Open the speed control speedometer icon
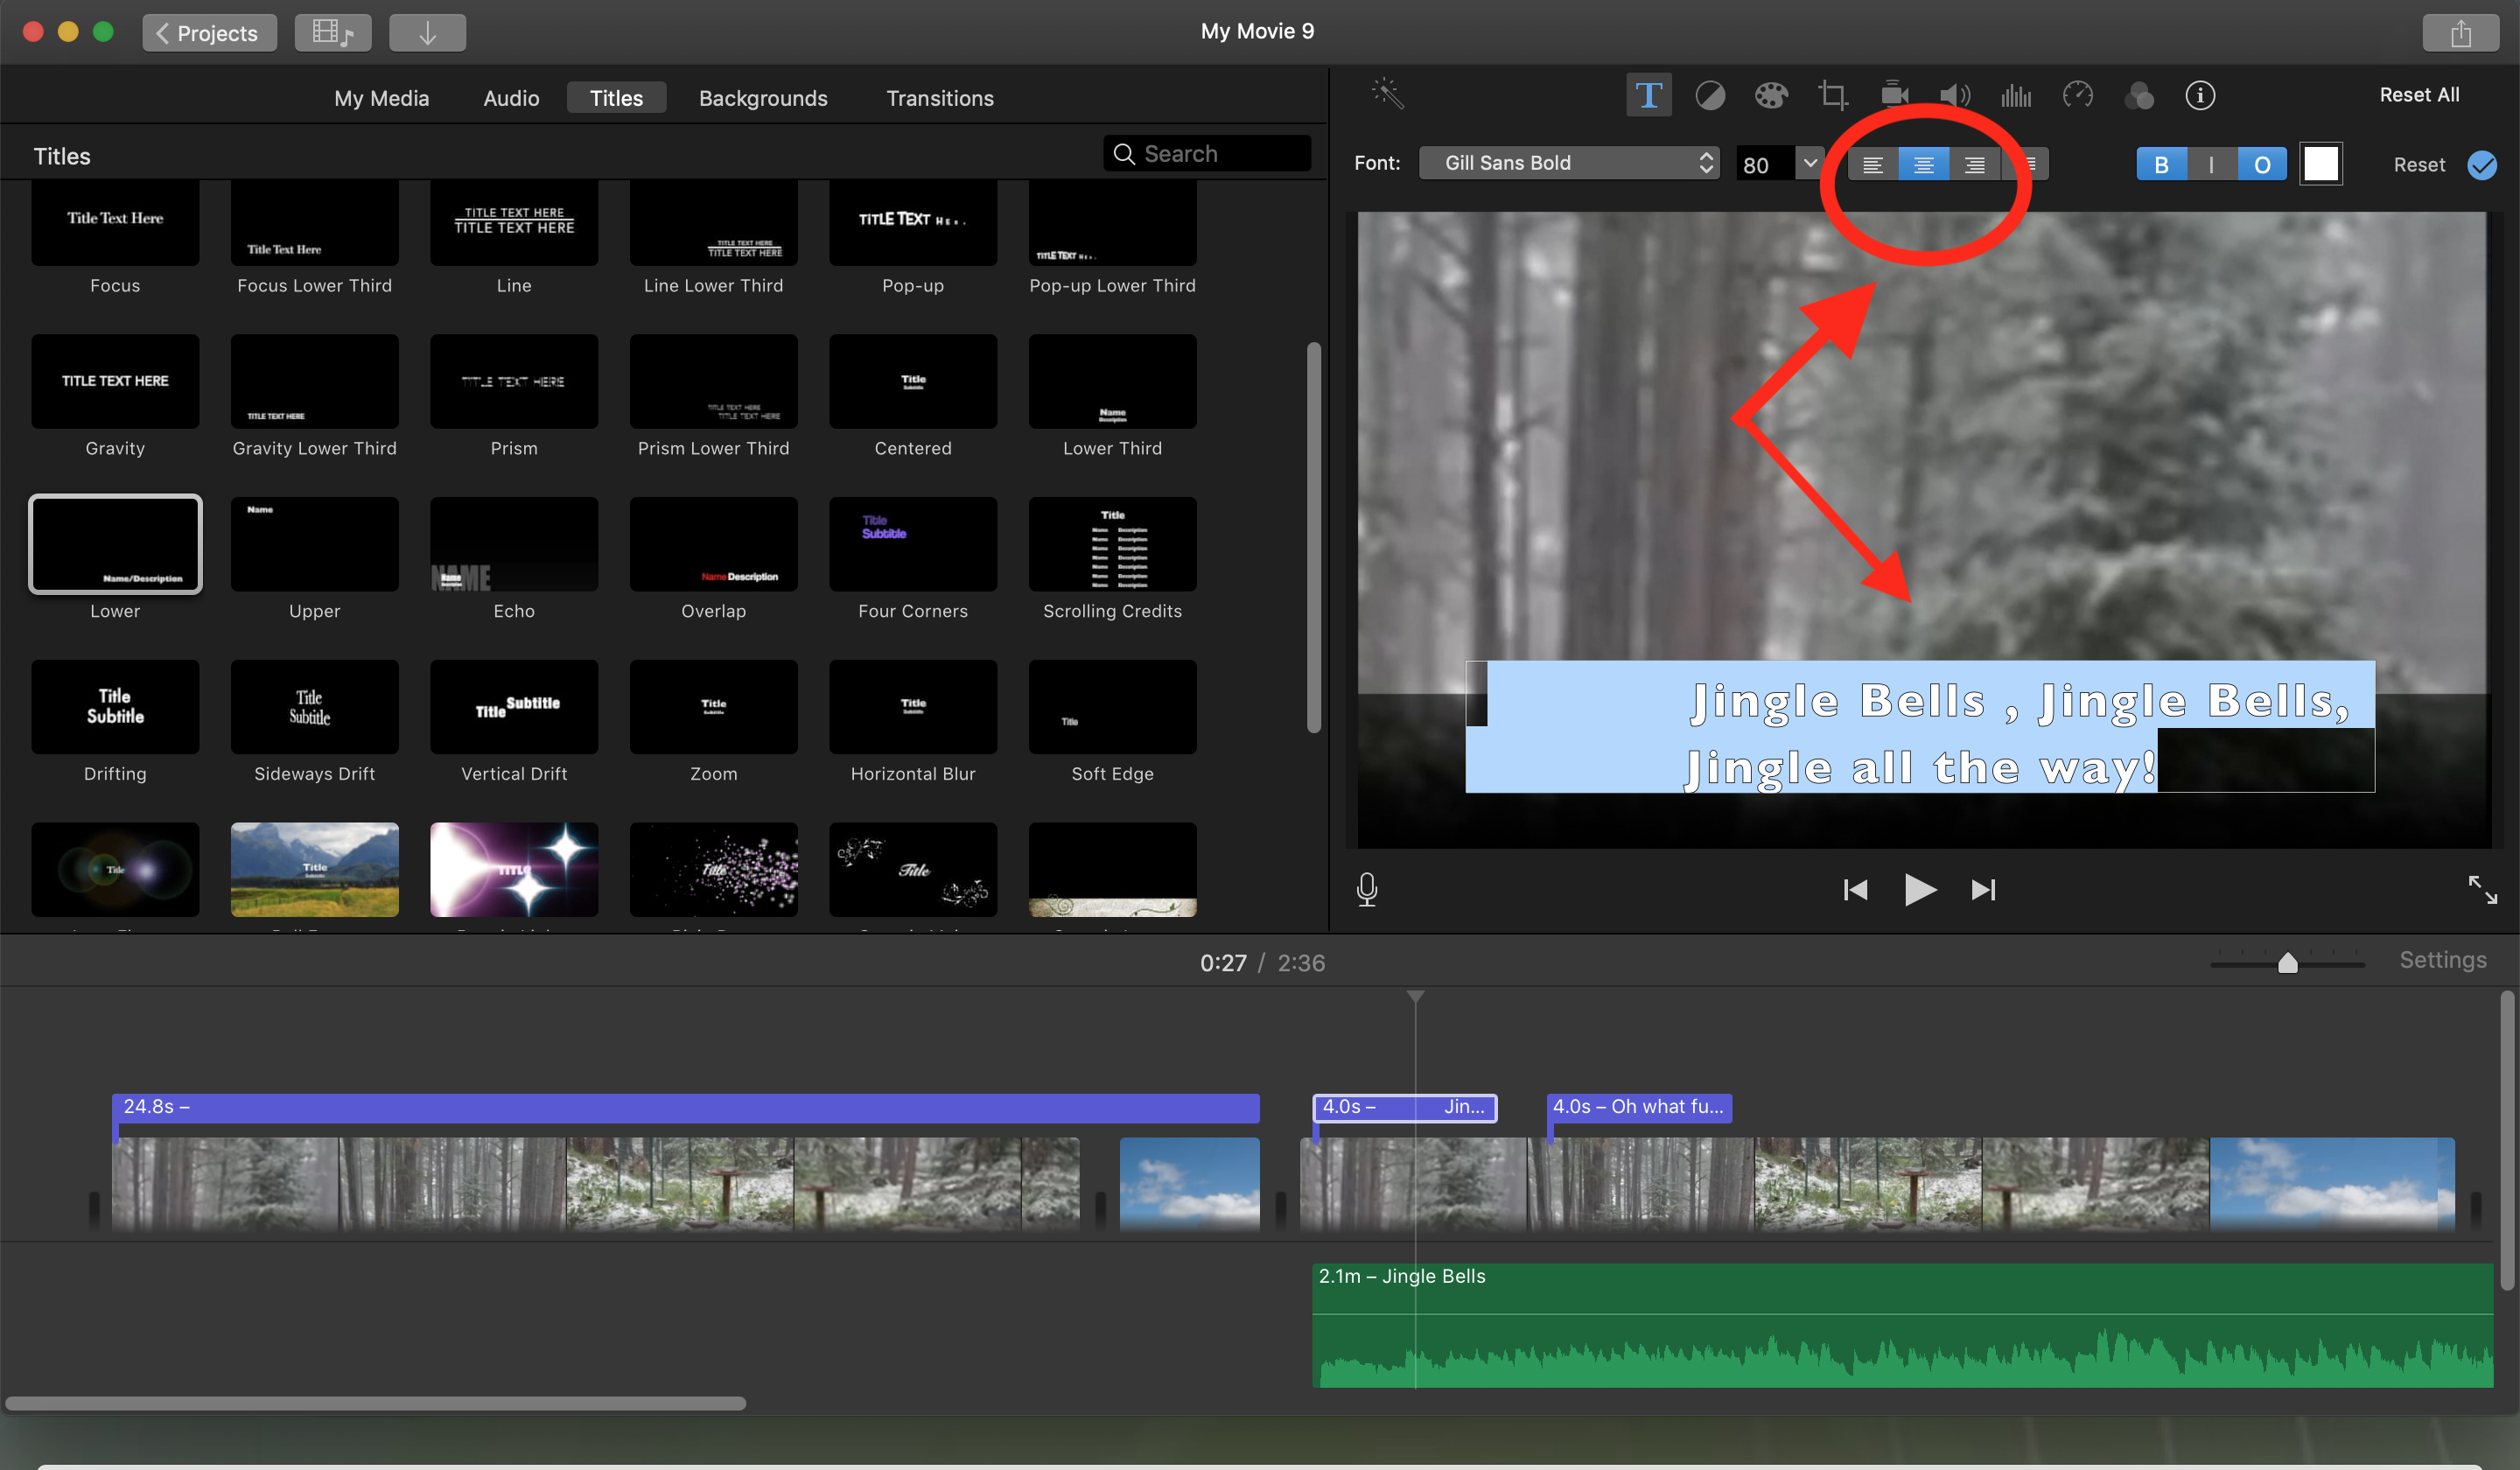The width and height of the screenshot is (2520, 1470). (x=2077, y=96)
